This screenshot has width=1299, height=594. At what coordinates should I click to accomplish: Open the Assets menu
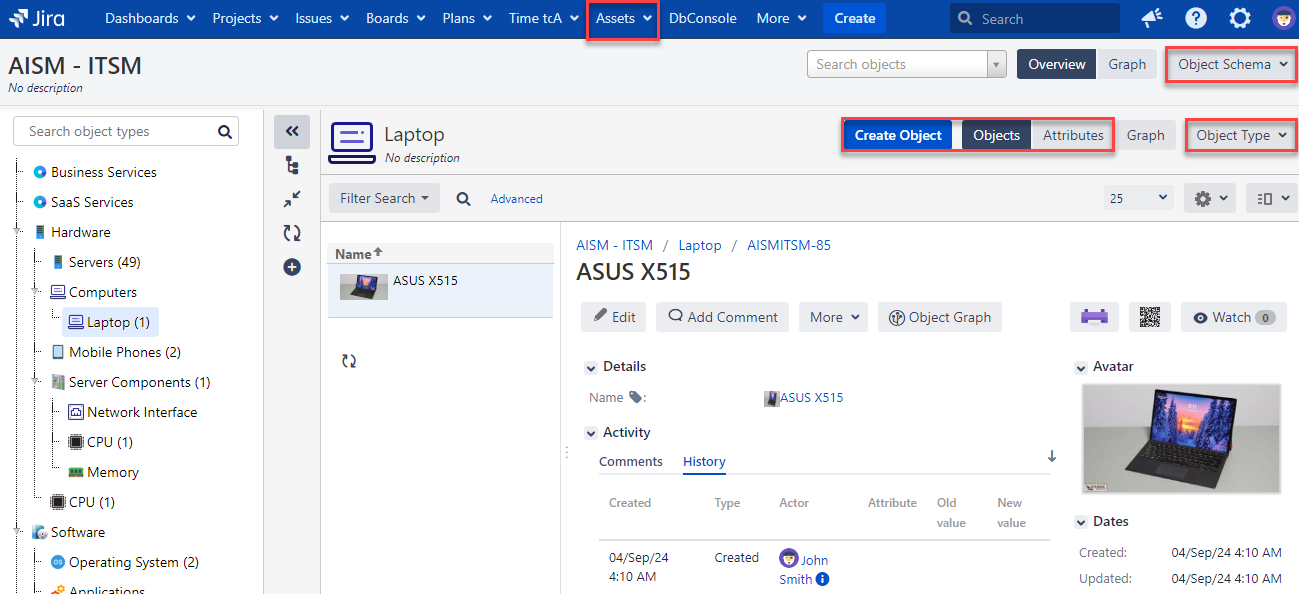click(624, 18)
